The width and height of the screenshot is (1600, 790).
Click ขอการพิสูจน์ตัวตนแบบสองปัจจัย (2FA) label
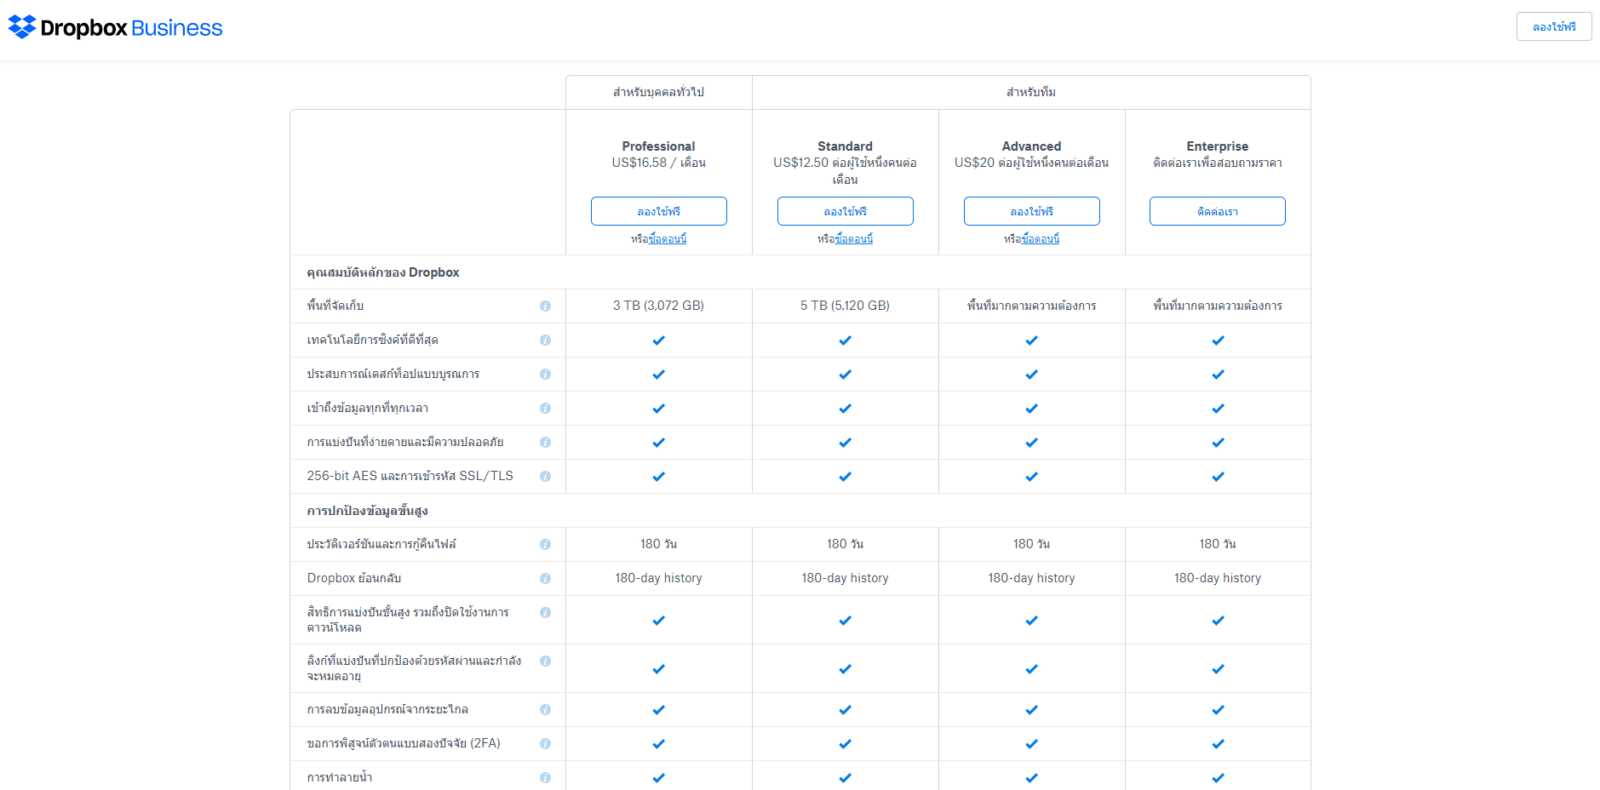(403, 743)
